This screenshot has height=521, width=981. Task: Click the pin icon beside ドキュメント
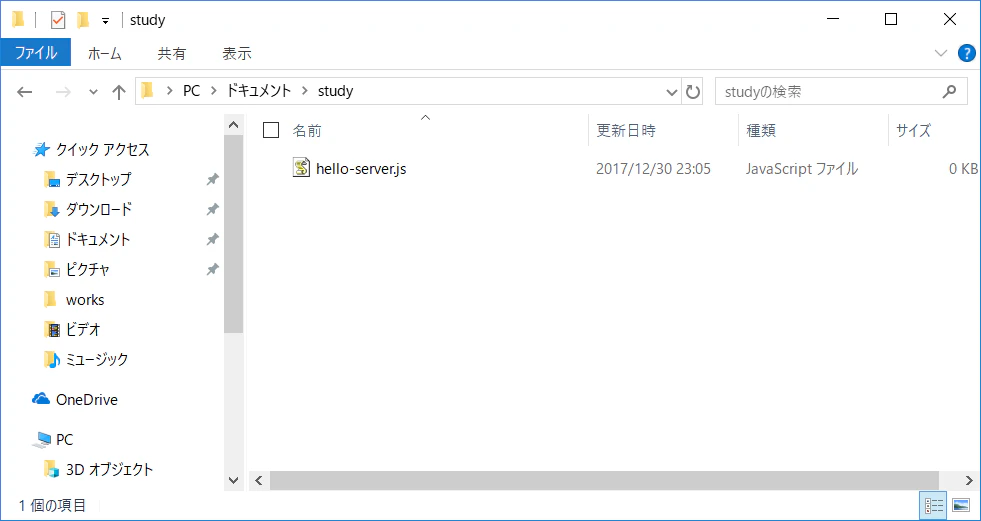(x=213, y=240)
